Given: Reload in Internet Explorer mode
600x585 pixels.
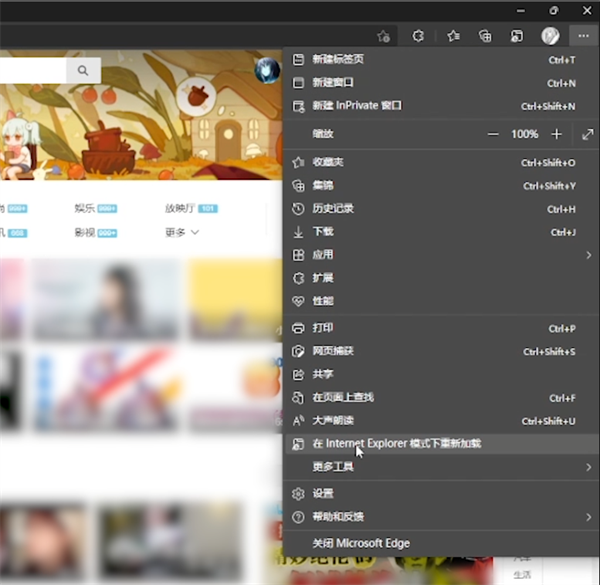Looking at the screenshot, I should [441, 444].
